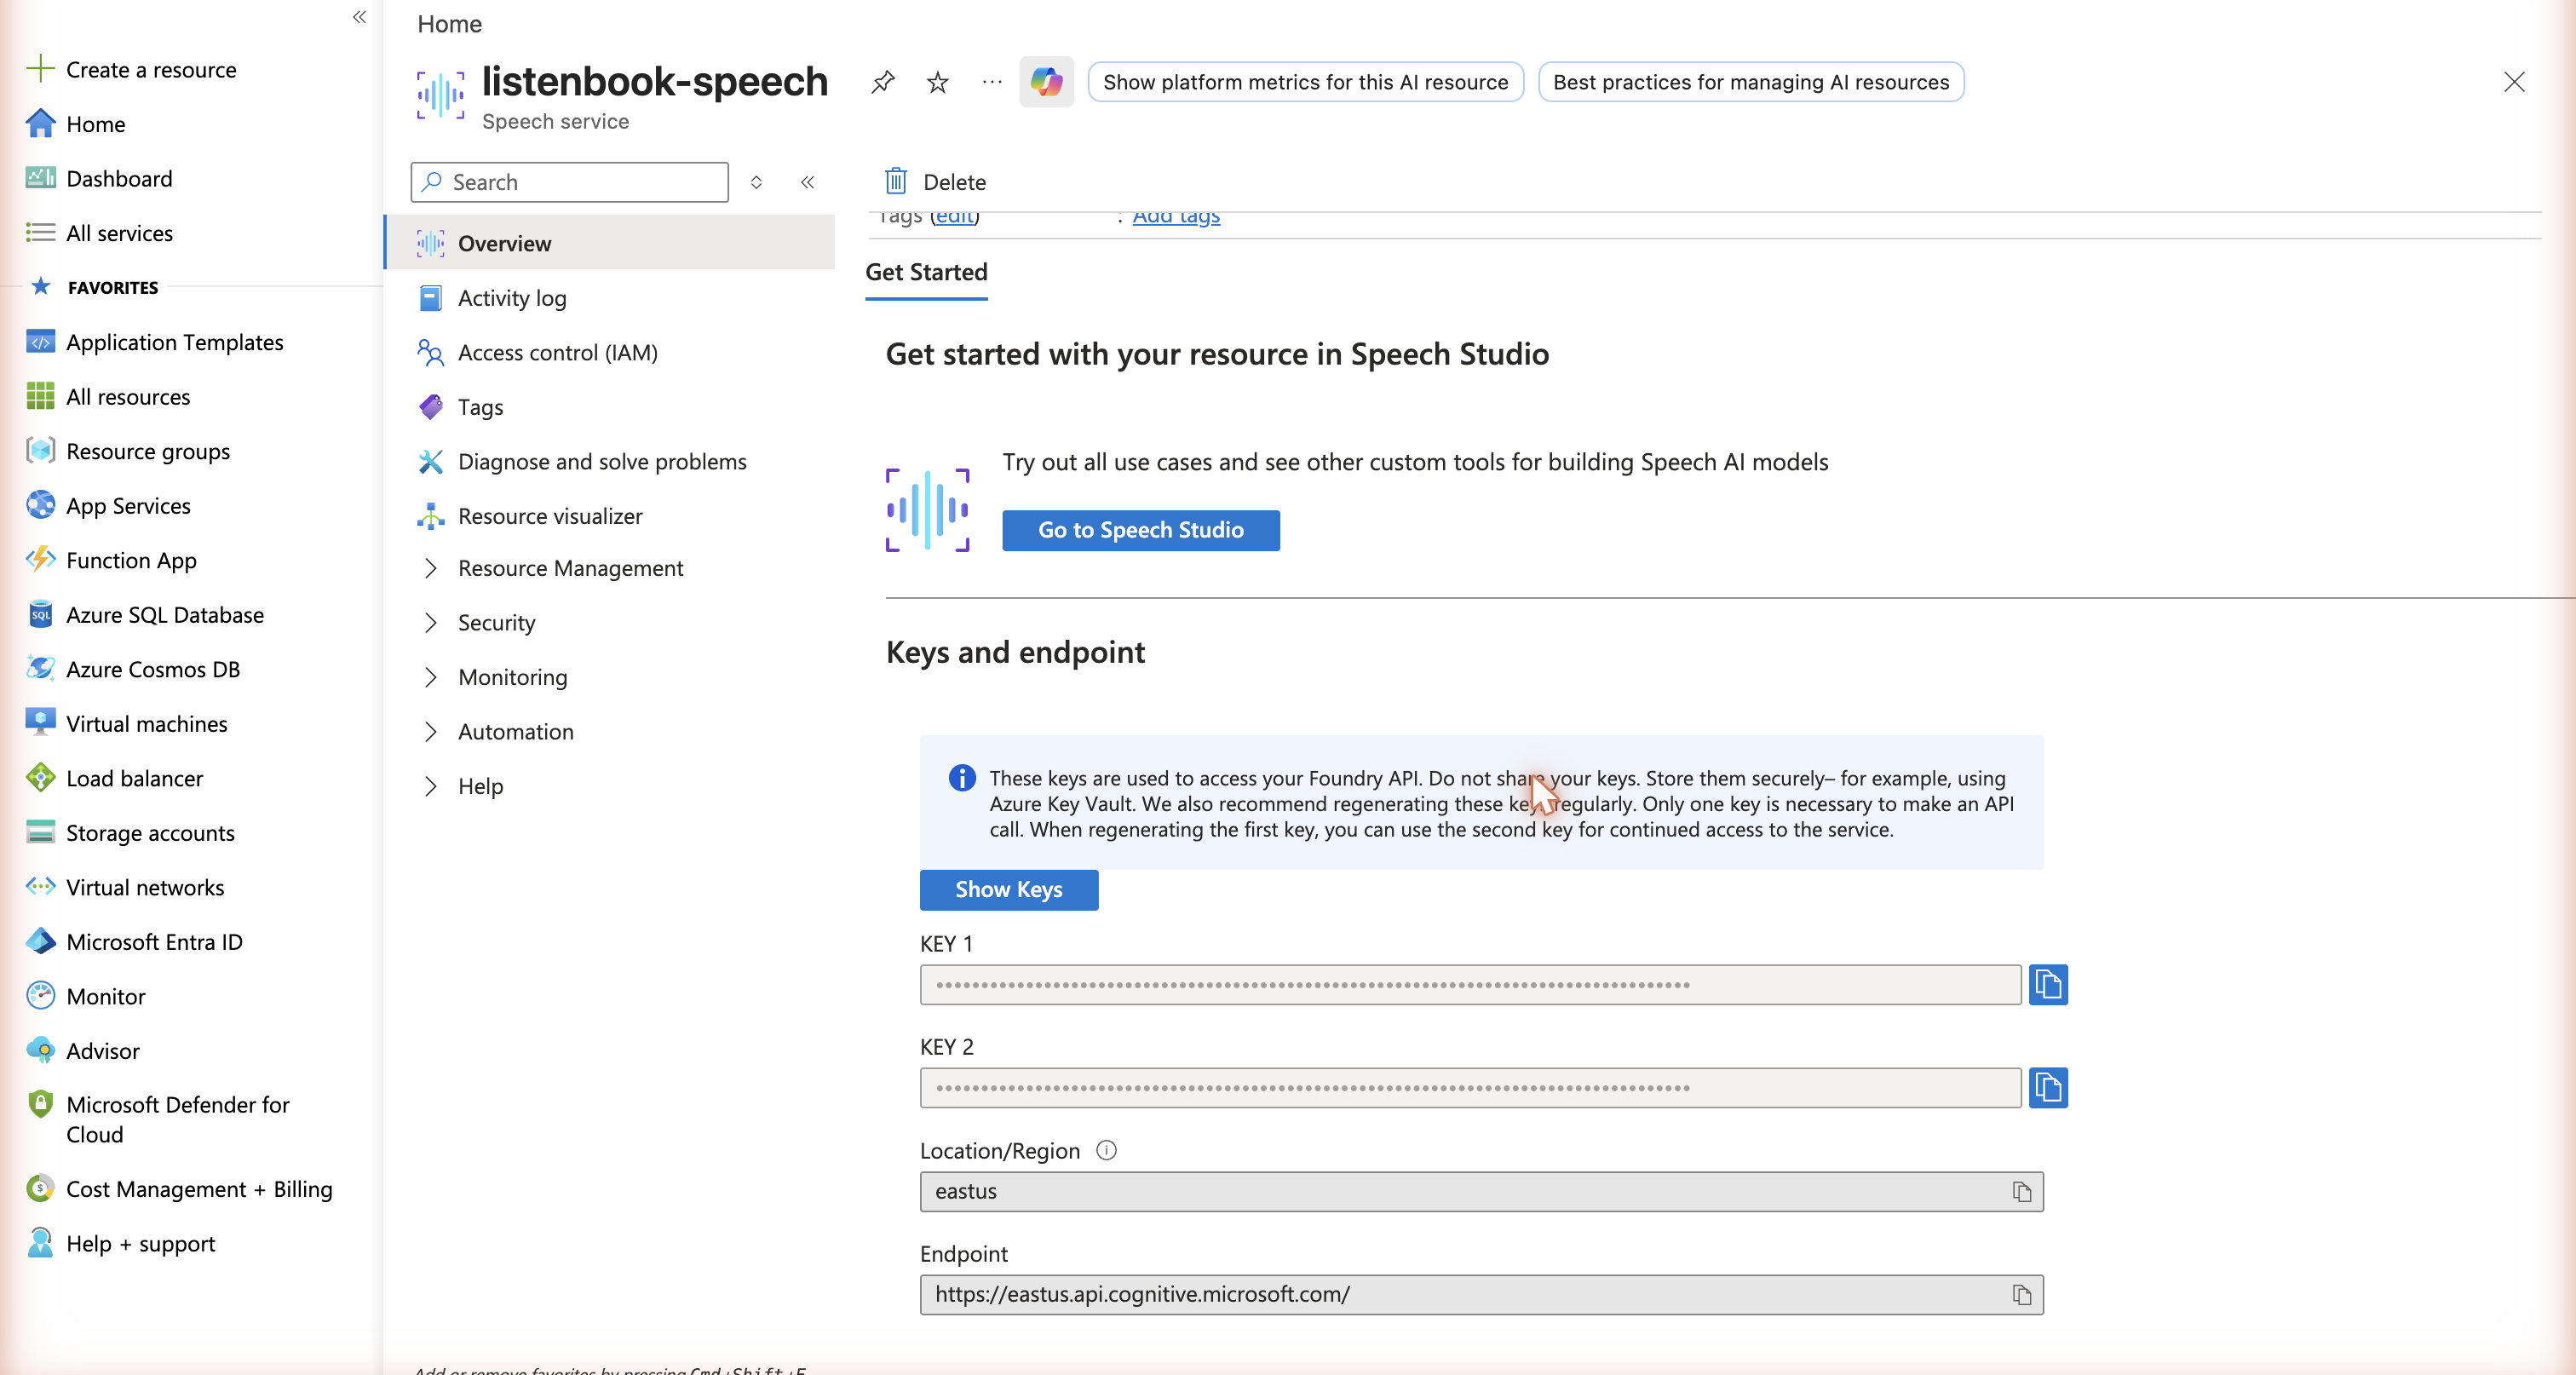This screenshot has width=2576, height=1375.
Task: Click Show platform metrics for this AI resource
Action: pyautogui.click(x=1305, y=82)
